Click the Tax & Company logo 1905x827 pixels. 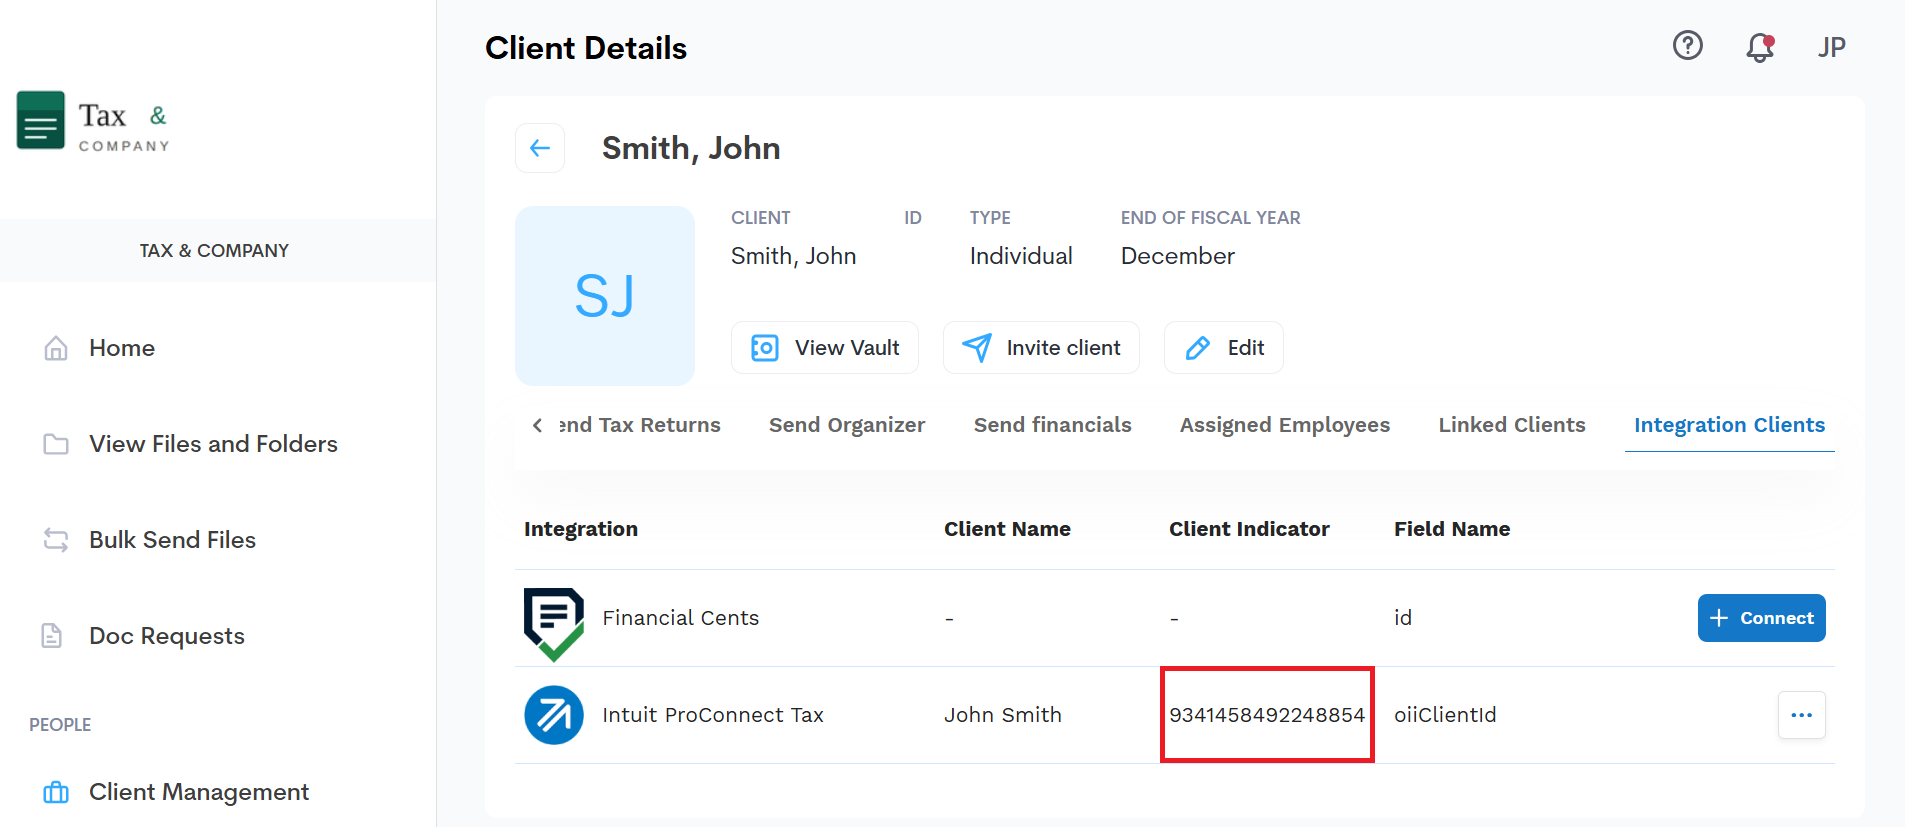93,122
